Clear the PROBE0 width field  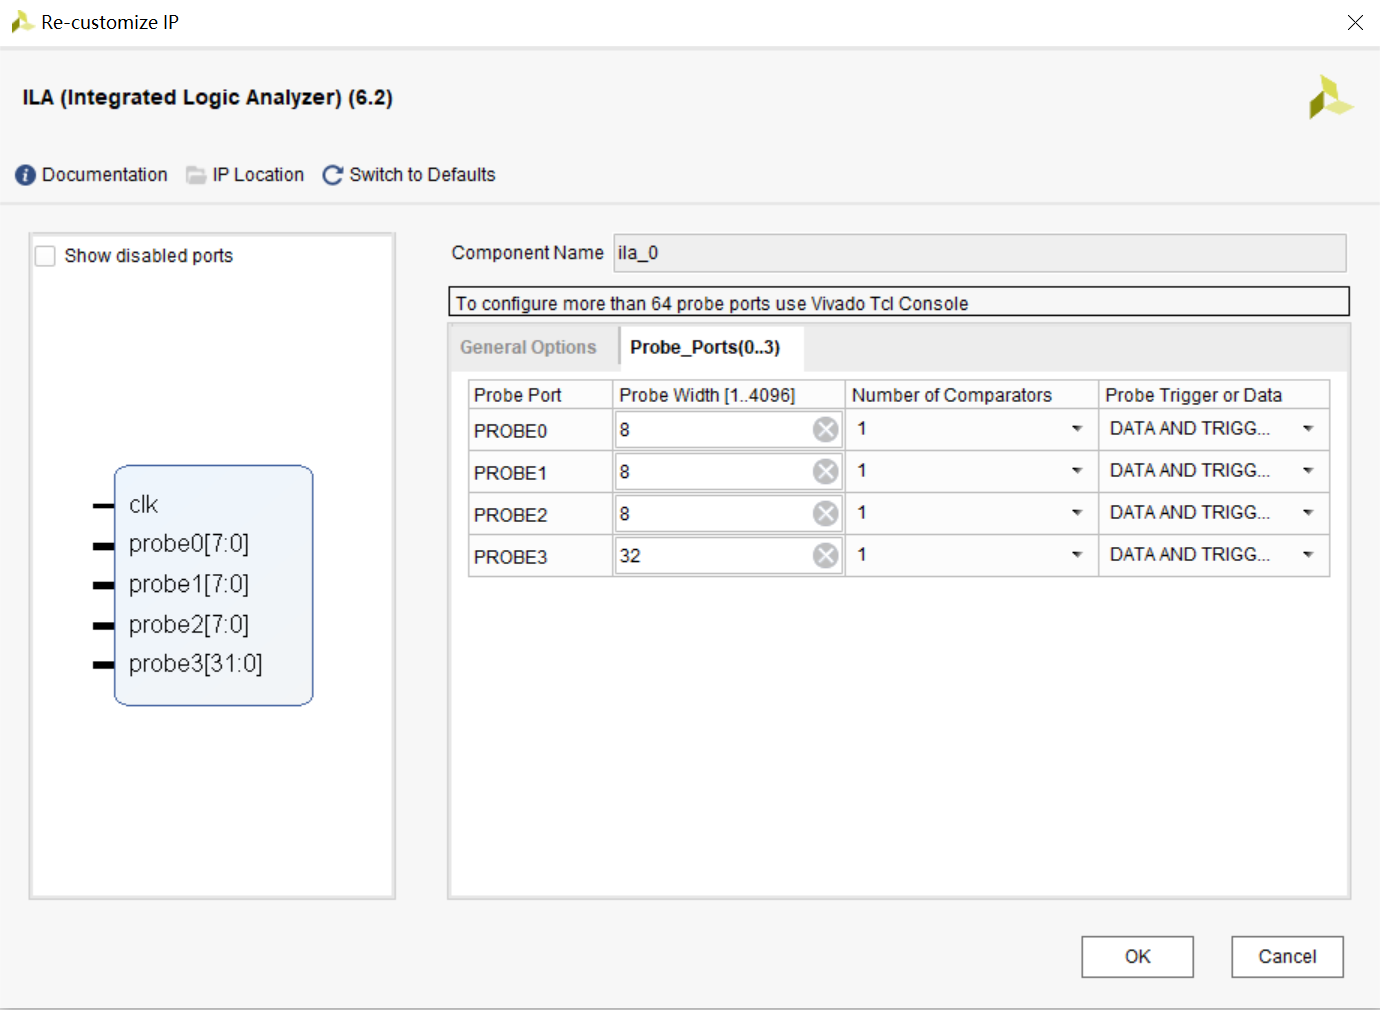click(x=826, y=430)
